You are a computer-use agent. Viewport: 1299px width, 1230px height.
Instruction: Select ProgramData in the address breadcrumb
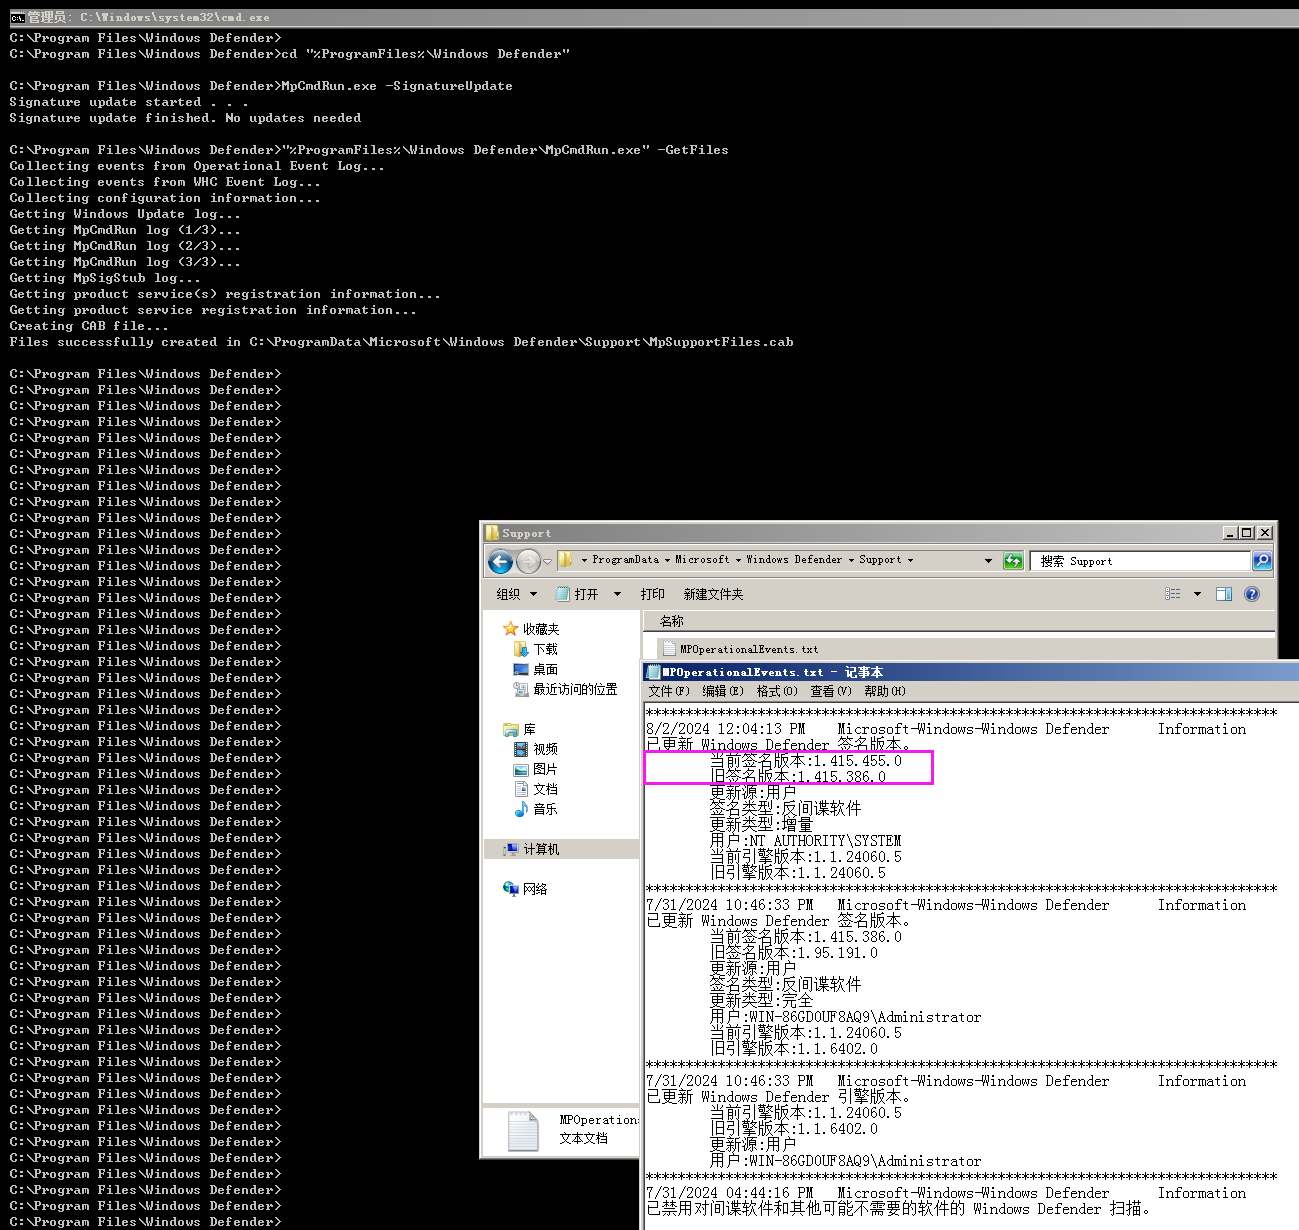625,560
